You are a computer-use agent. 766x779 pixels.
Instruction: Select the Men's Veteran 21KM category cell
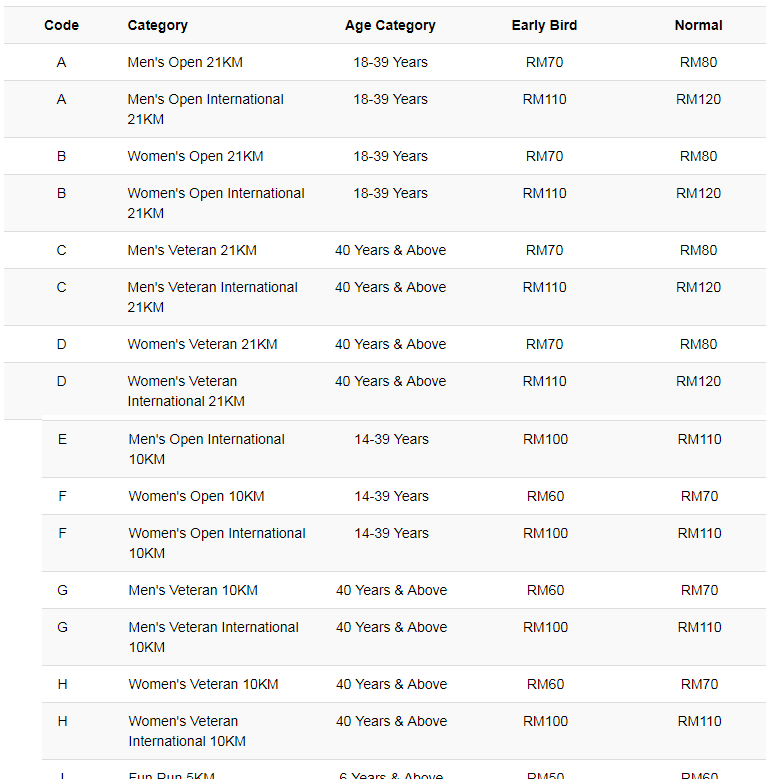pos(192,250)
